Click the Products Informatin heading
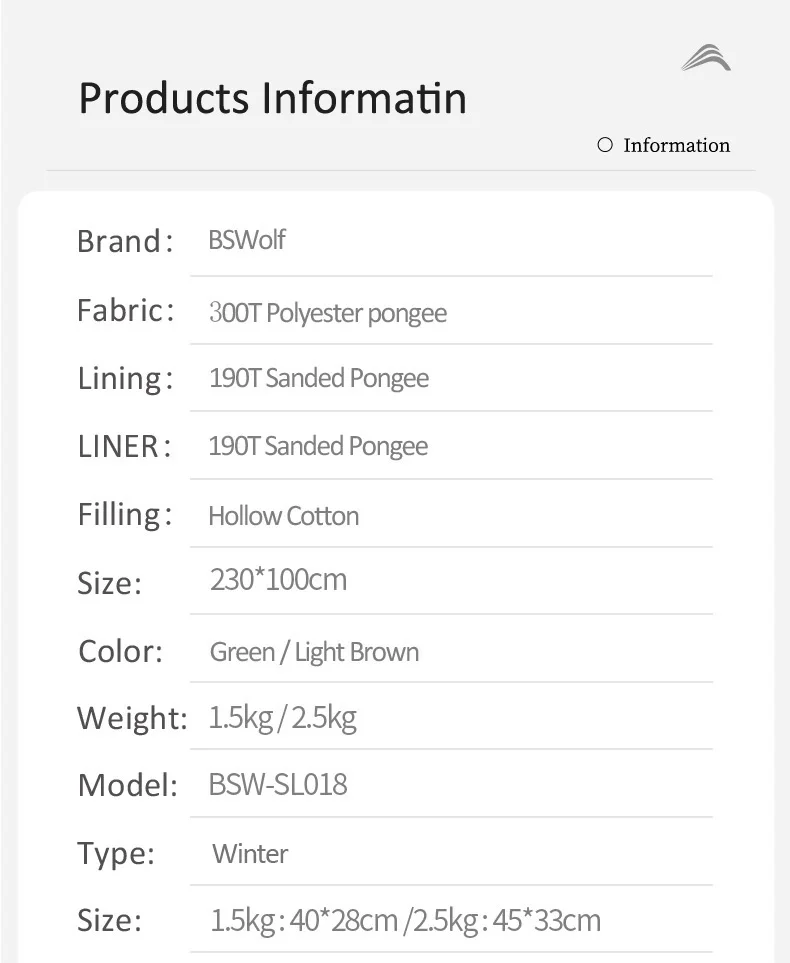 tap(272, 98)
